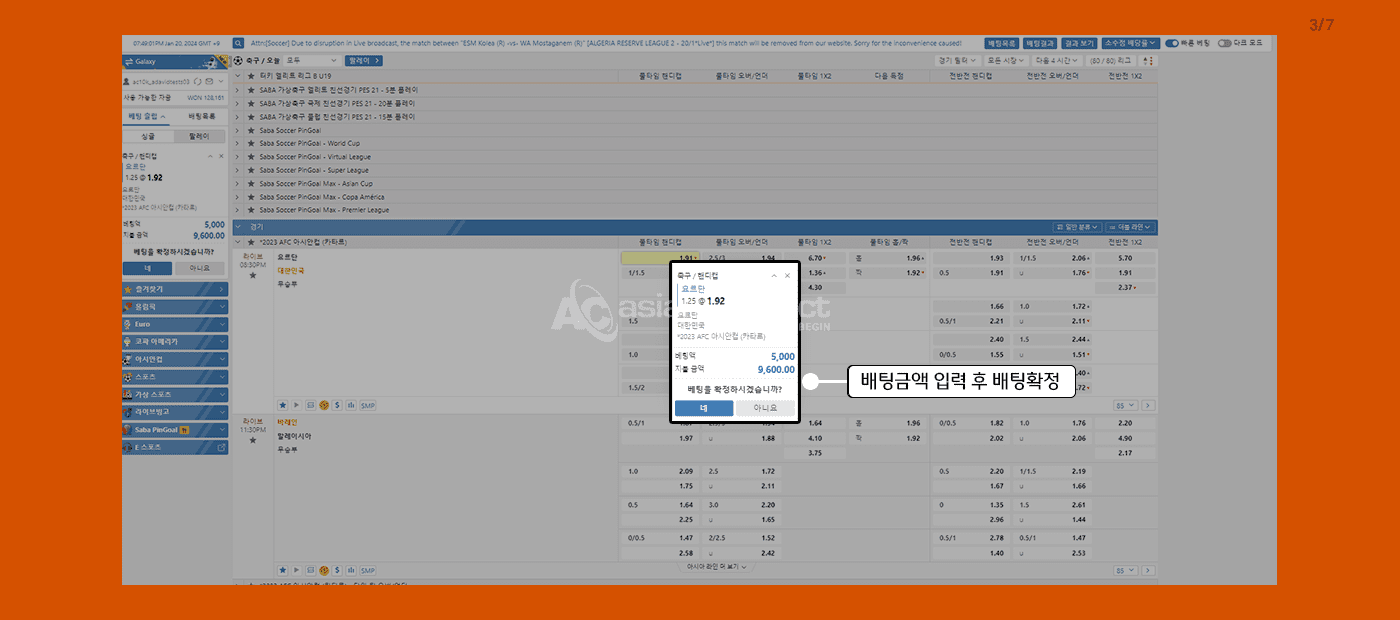
Task: Expand the Saba Soccer PinGoal - Super League row
Action: 238,170
